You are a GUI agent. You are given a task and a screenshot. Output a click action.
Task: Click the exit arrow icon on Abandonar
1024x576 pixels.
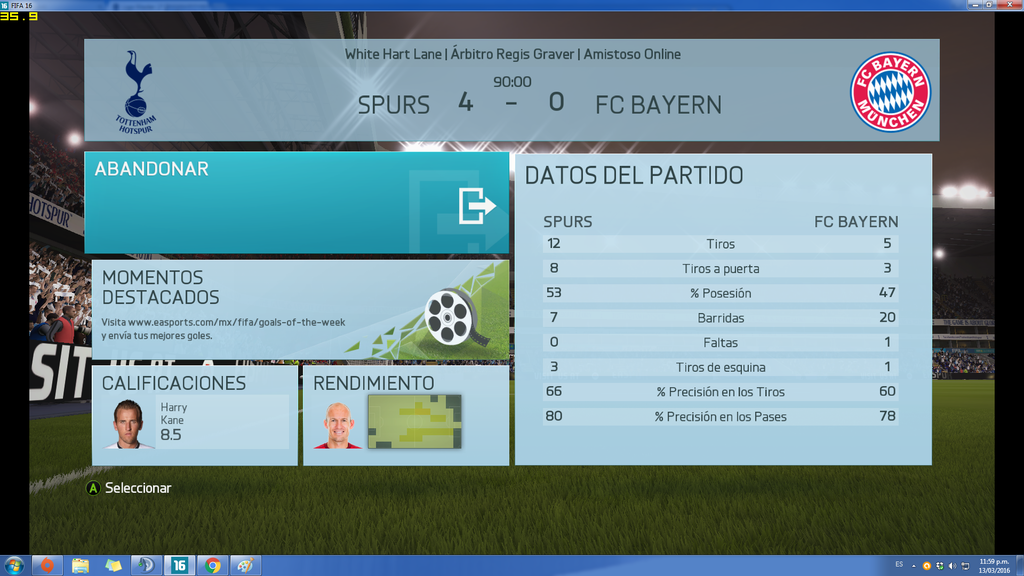tap(477, 206)
